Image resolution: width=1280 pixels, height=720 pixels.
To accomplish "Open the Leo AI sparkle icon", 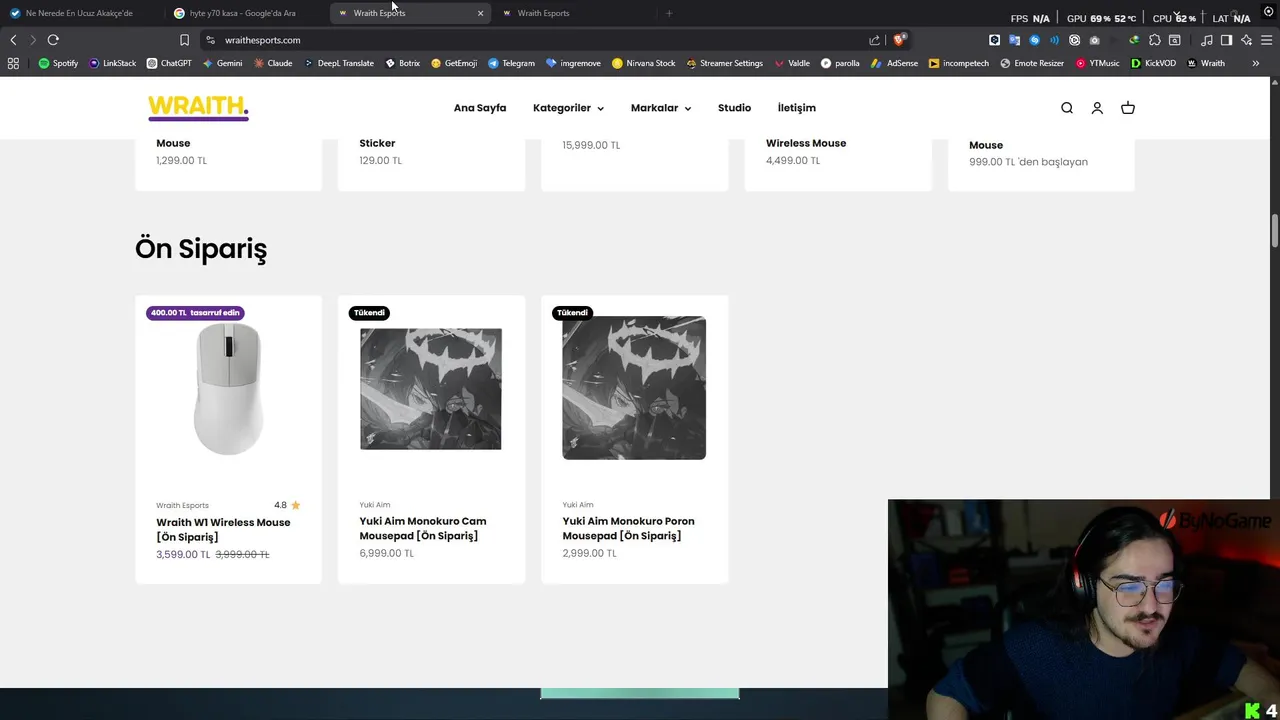I will pos(1246,40).
